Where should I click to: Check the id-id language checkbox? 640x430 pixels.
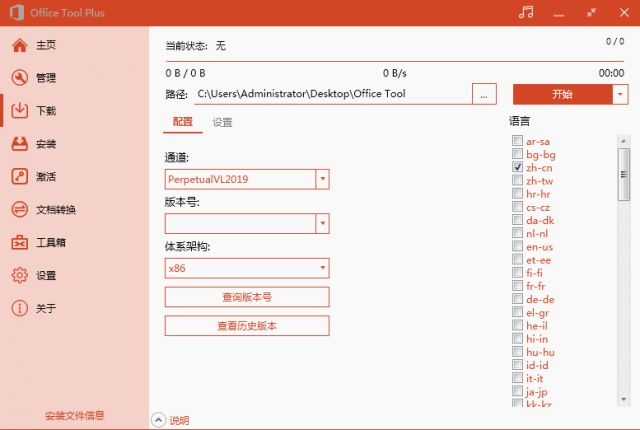pos(518,364)
